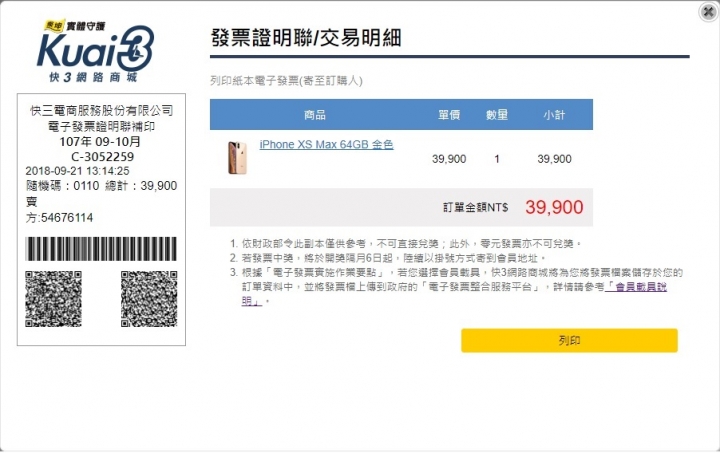
Task: Click the right QR code on invoice
Action: 149,299
